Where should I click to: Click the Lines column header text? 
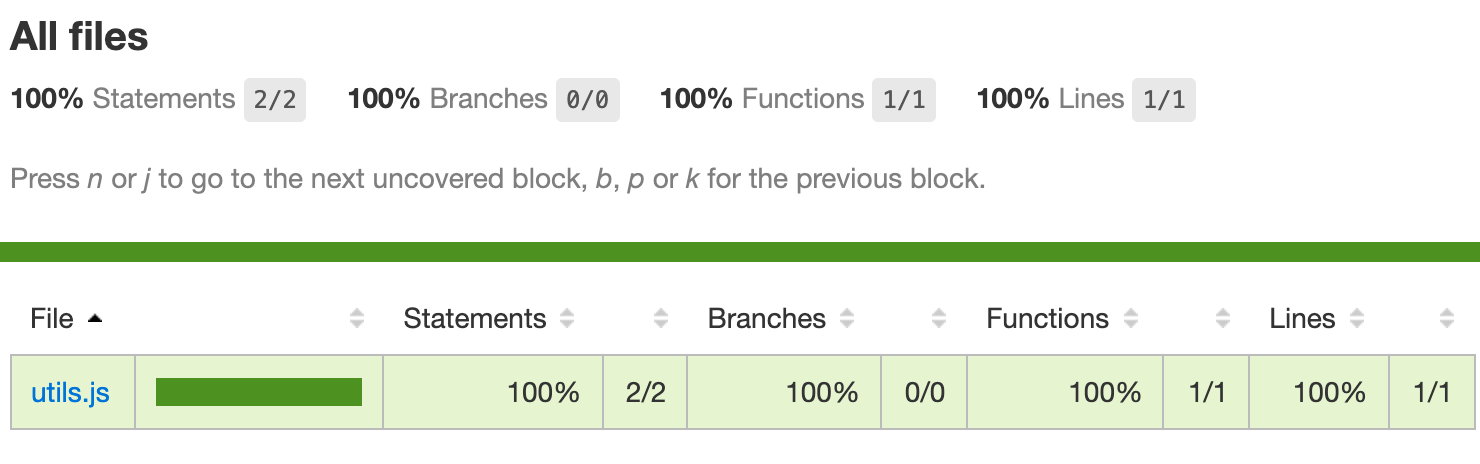pyautogui.click(x=1302, y=319)
